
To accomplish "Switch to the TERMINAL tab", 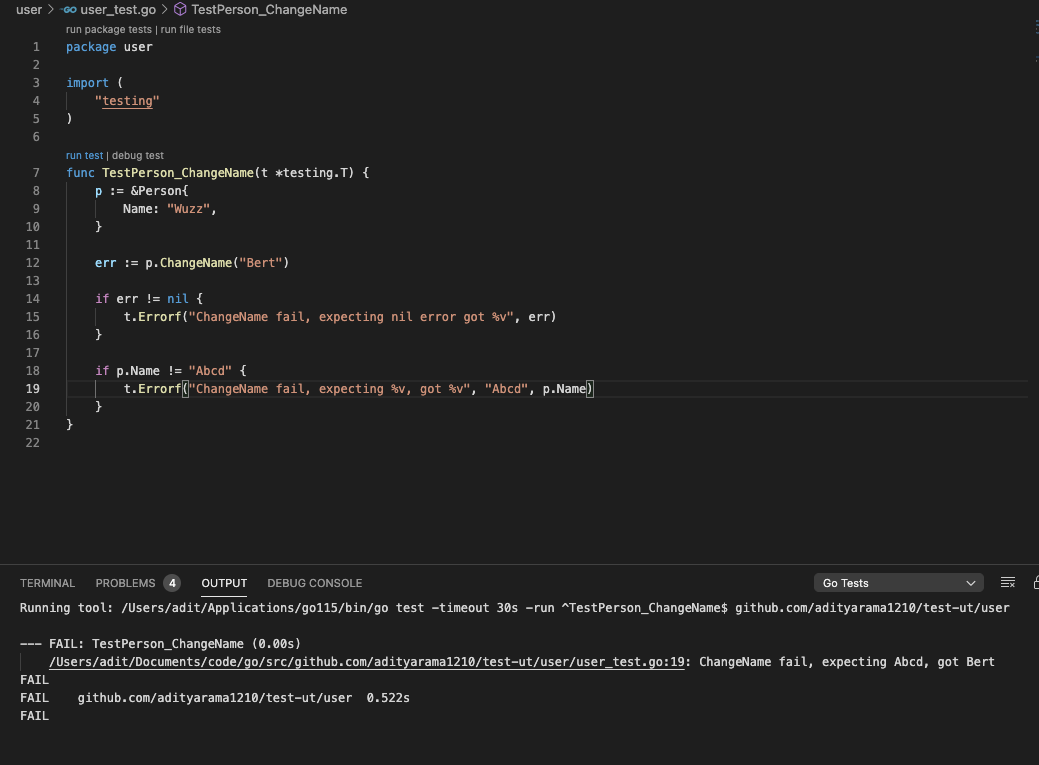I will pos(47,583).
